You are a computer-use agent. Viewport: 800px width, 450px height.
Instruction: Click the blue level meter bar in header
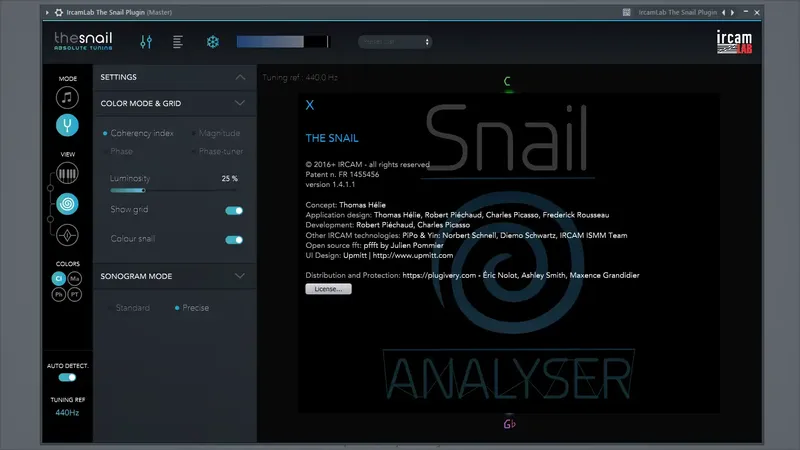tap(283, 42)
